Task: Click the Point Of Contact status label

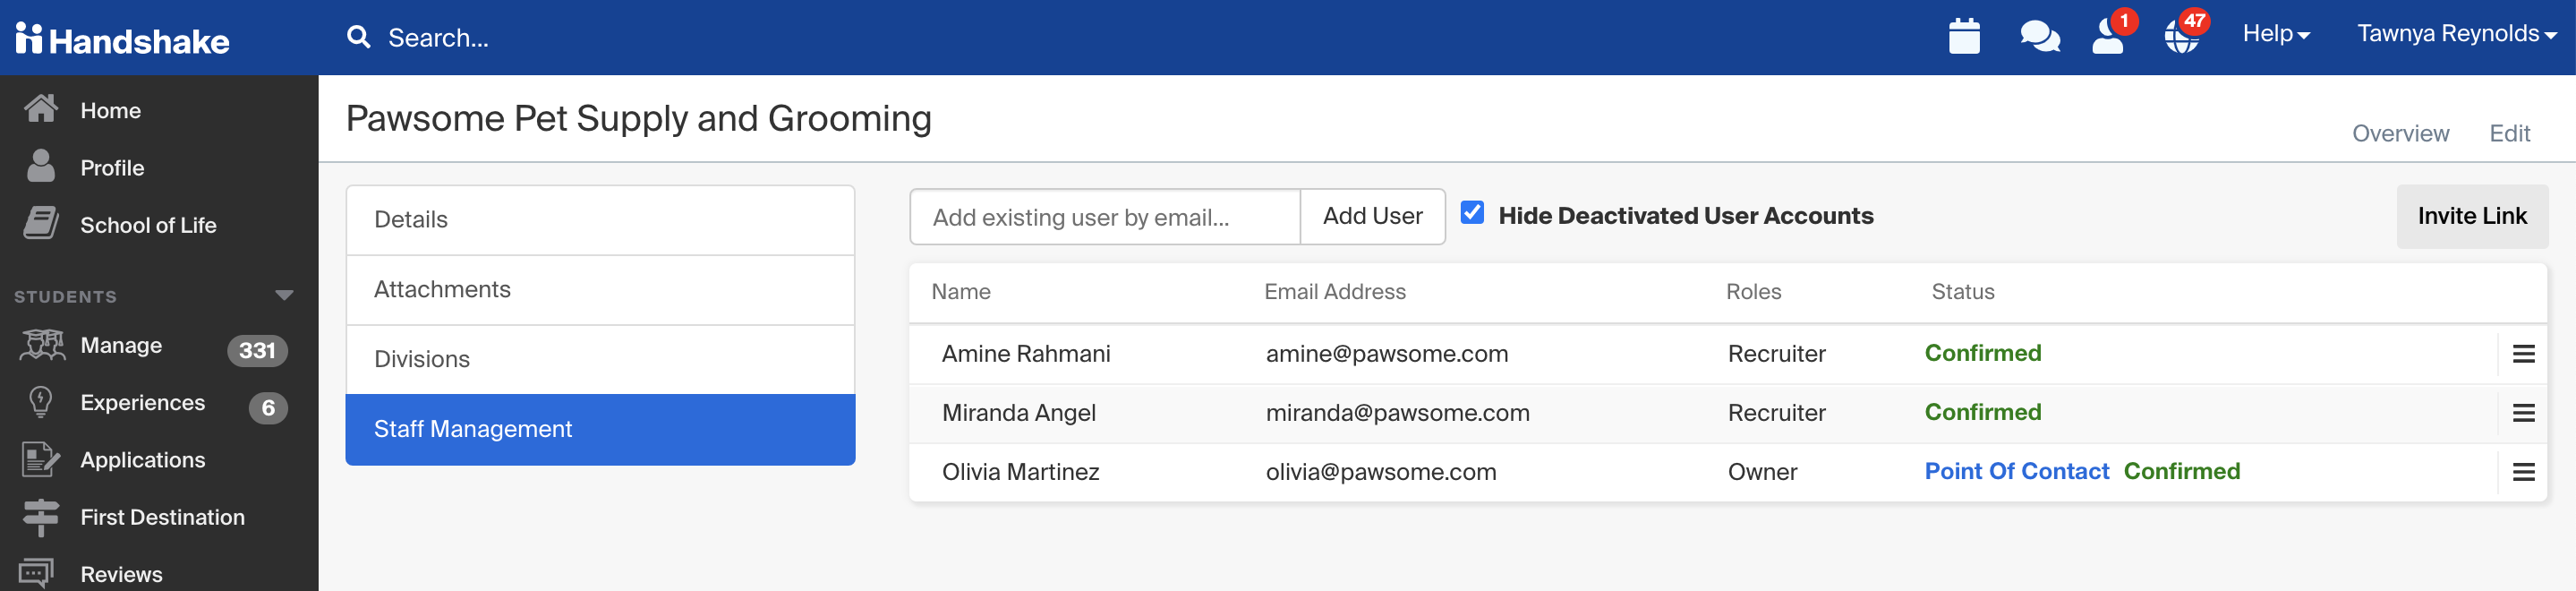Action: 2016,471
